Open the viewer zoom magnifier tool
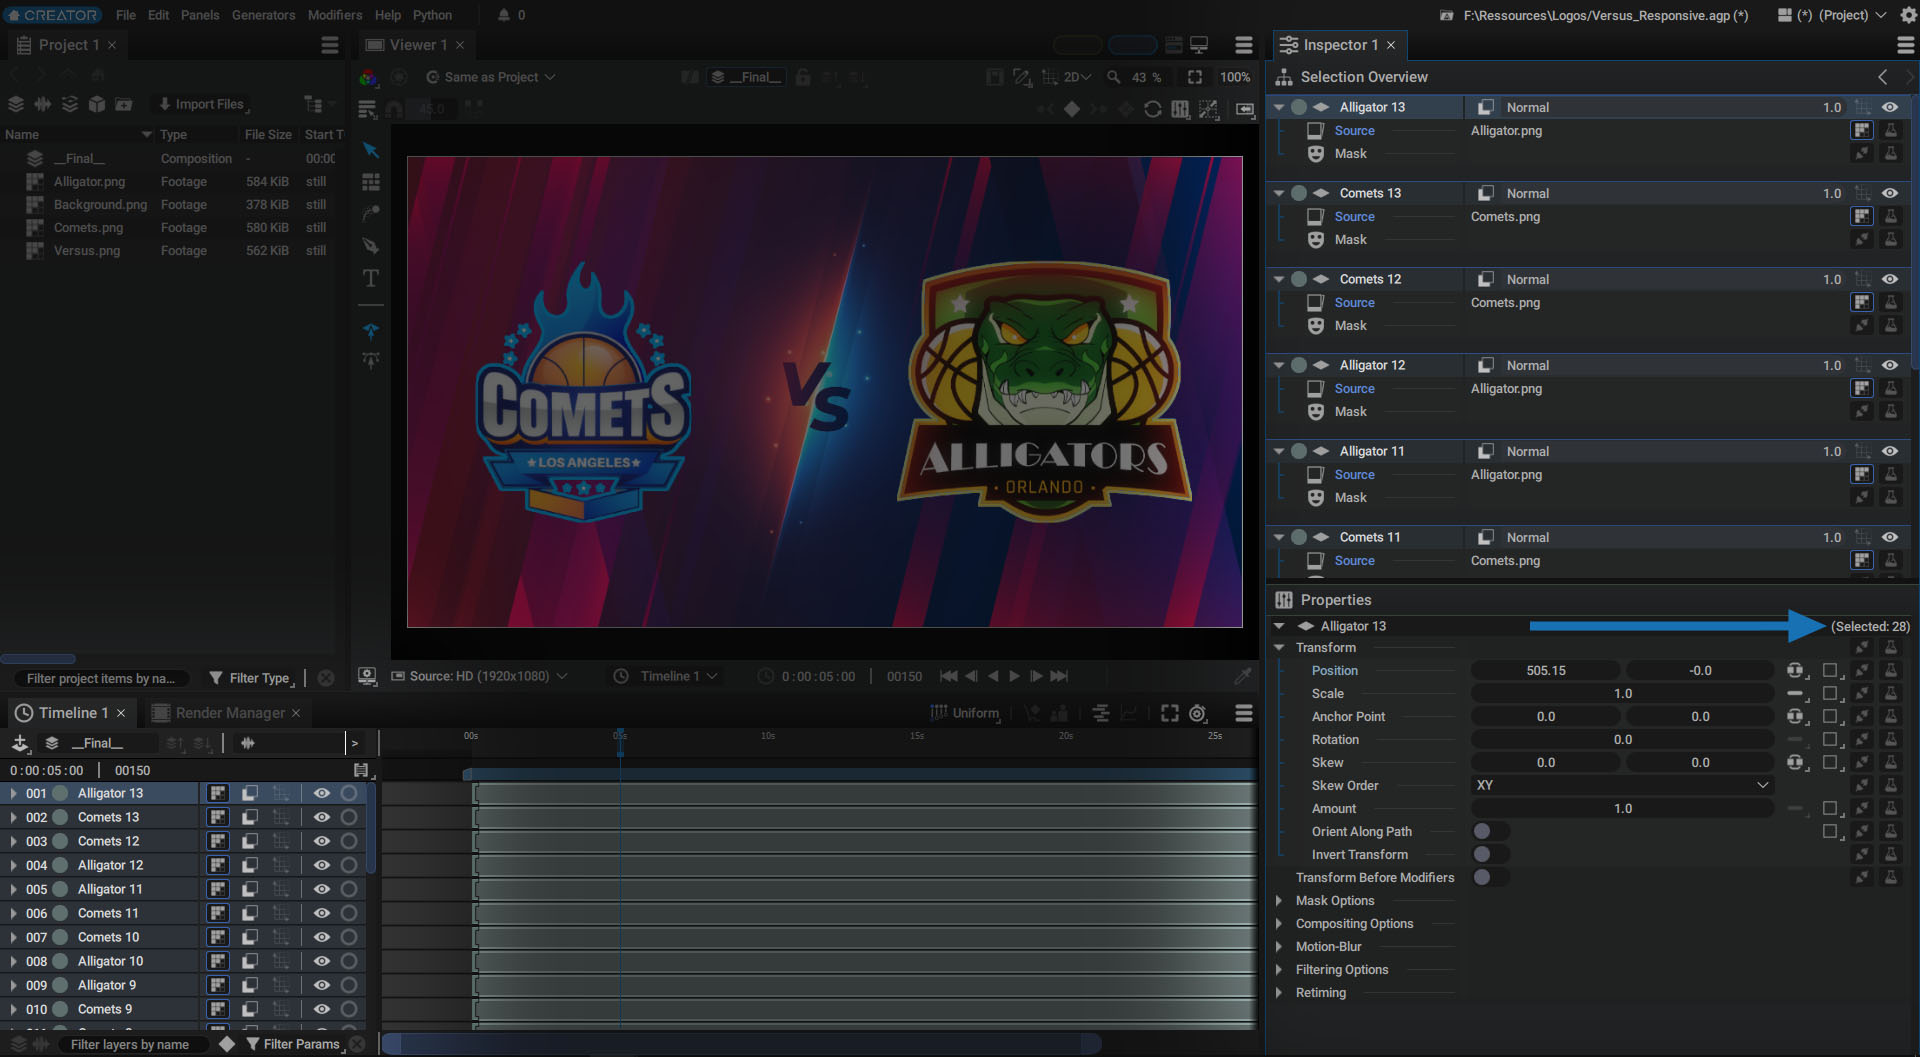The height and width of the screenshot is (1057, 1920). tap(1114, 77)
